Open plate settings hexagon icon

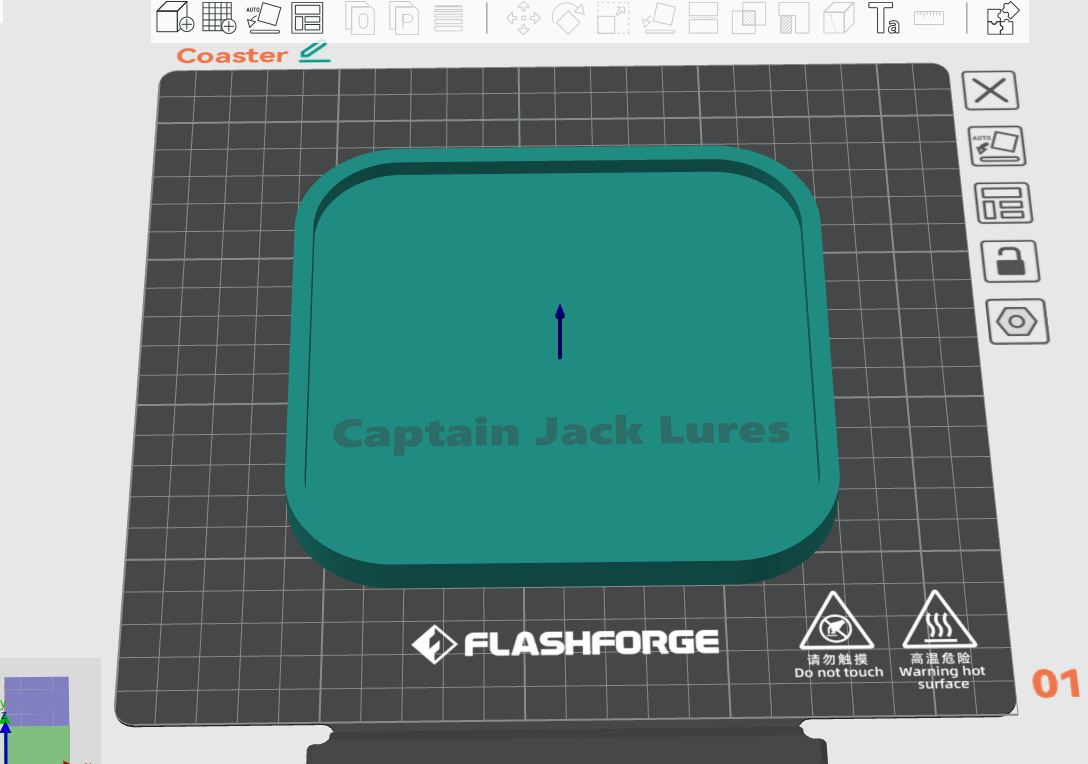[1017, 321]
